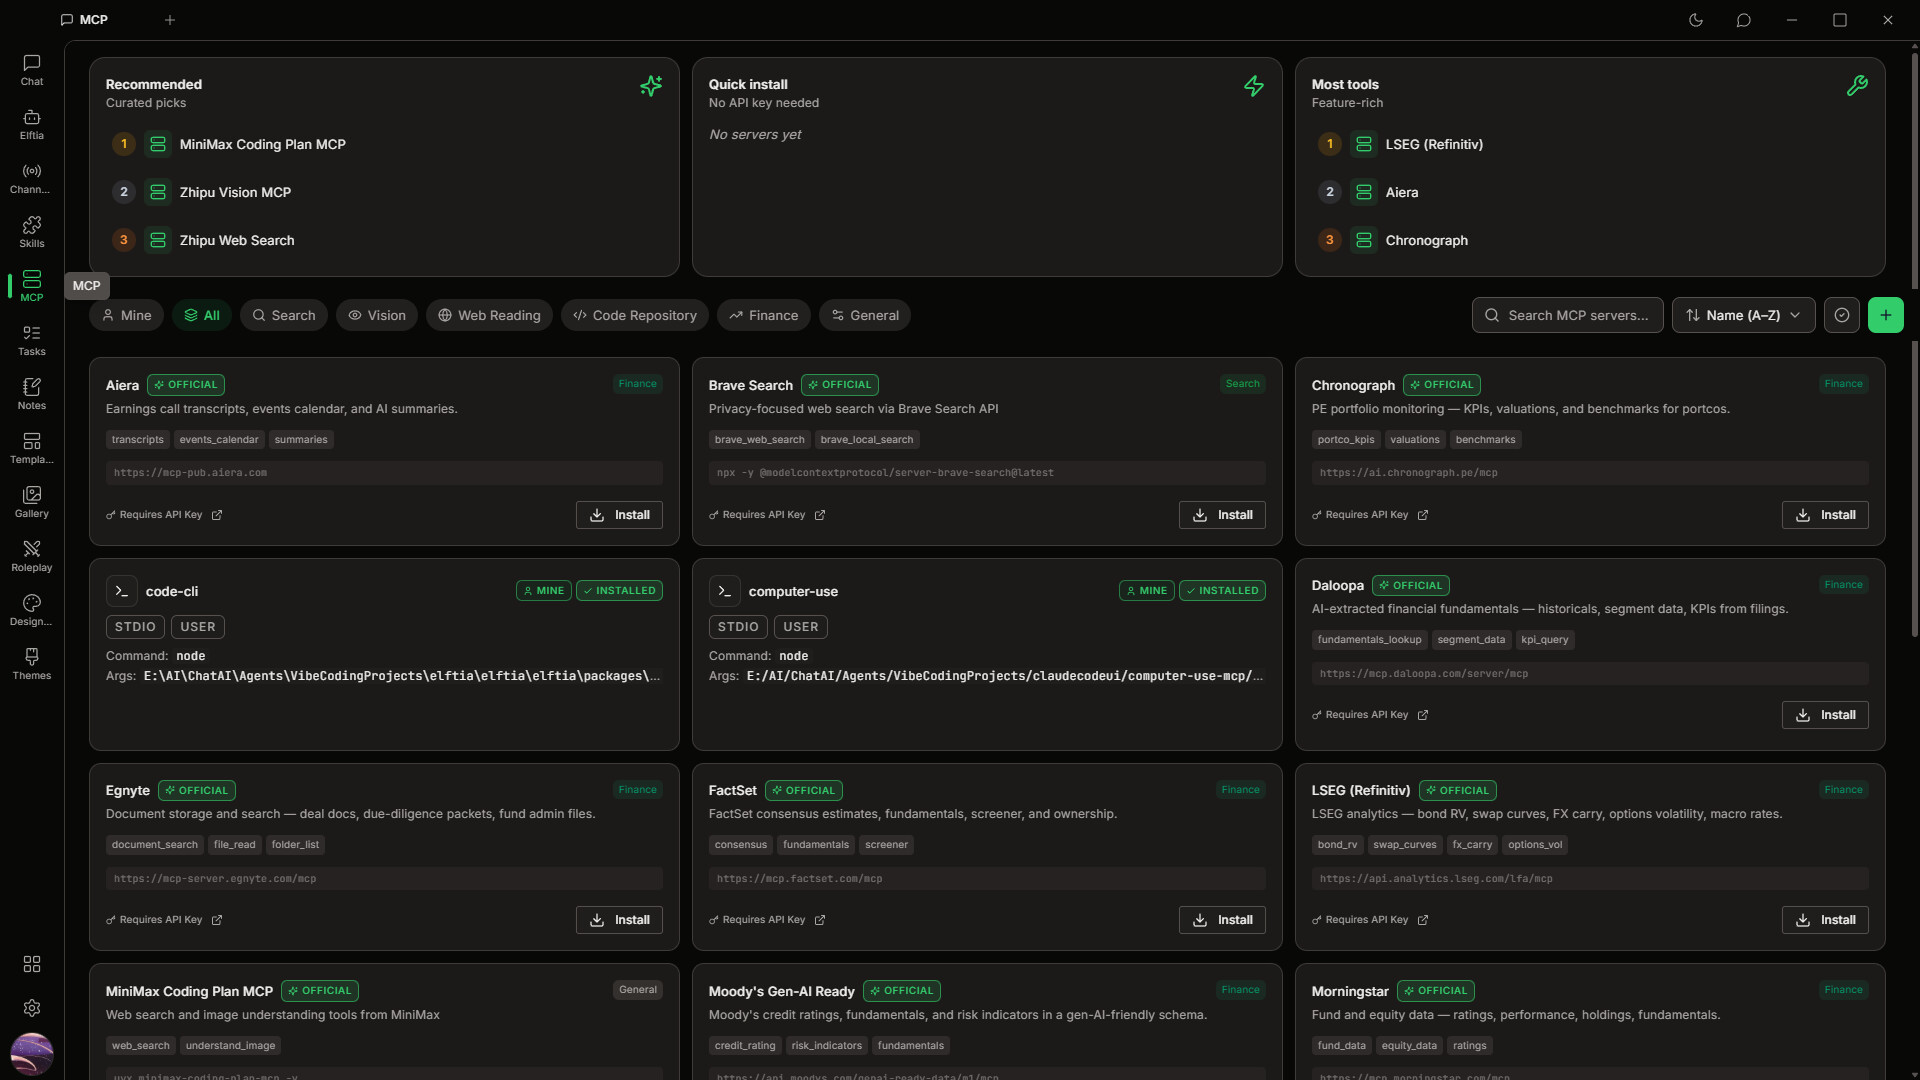Select the All filter tab
1920x1080 pixels.
point(202,315)
